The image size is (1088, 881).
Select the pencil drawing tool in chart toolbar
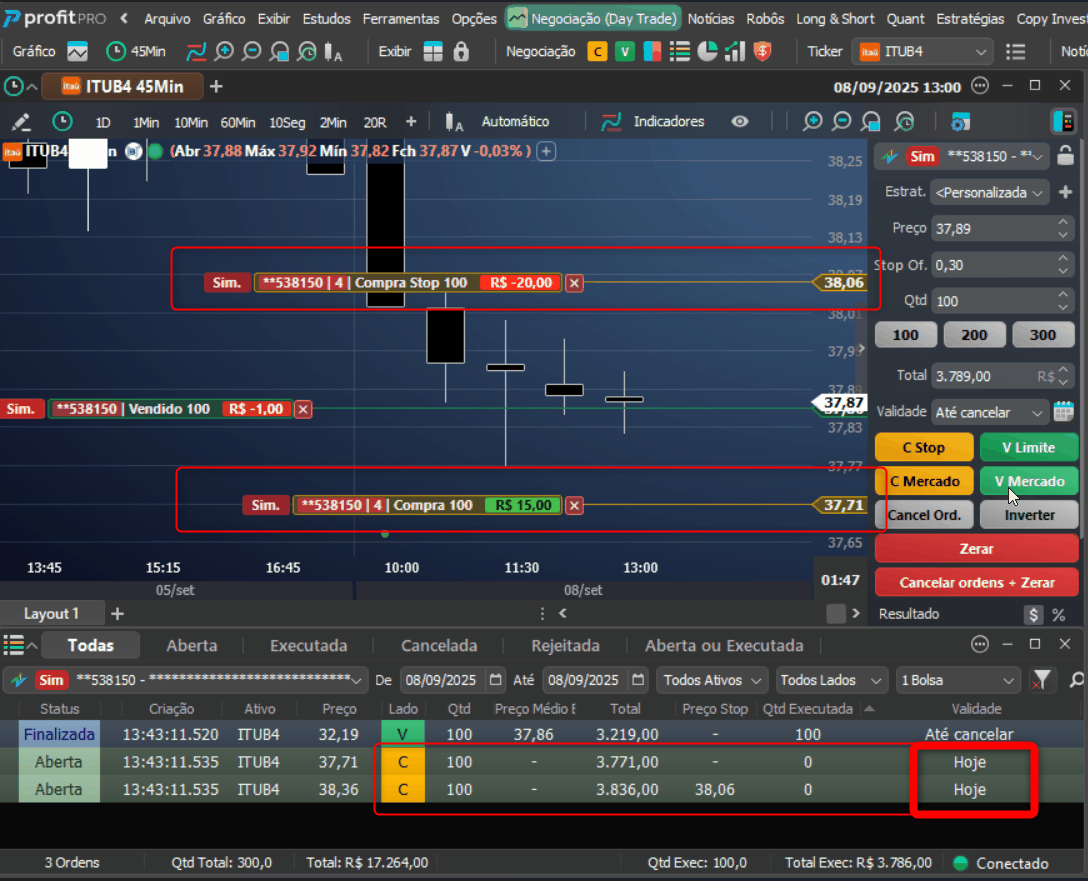(21, 122)
